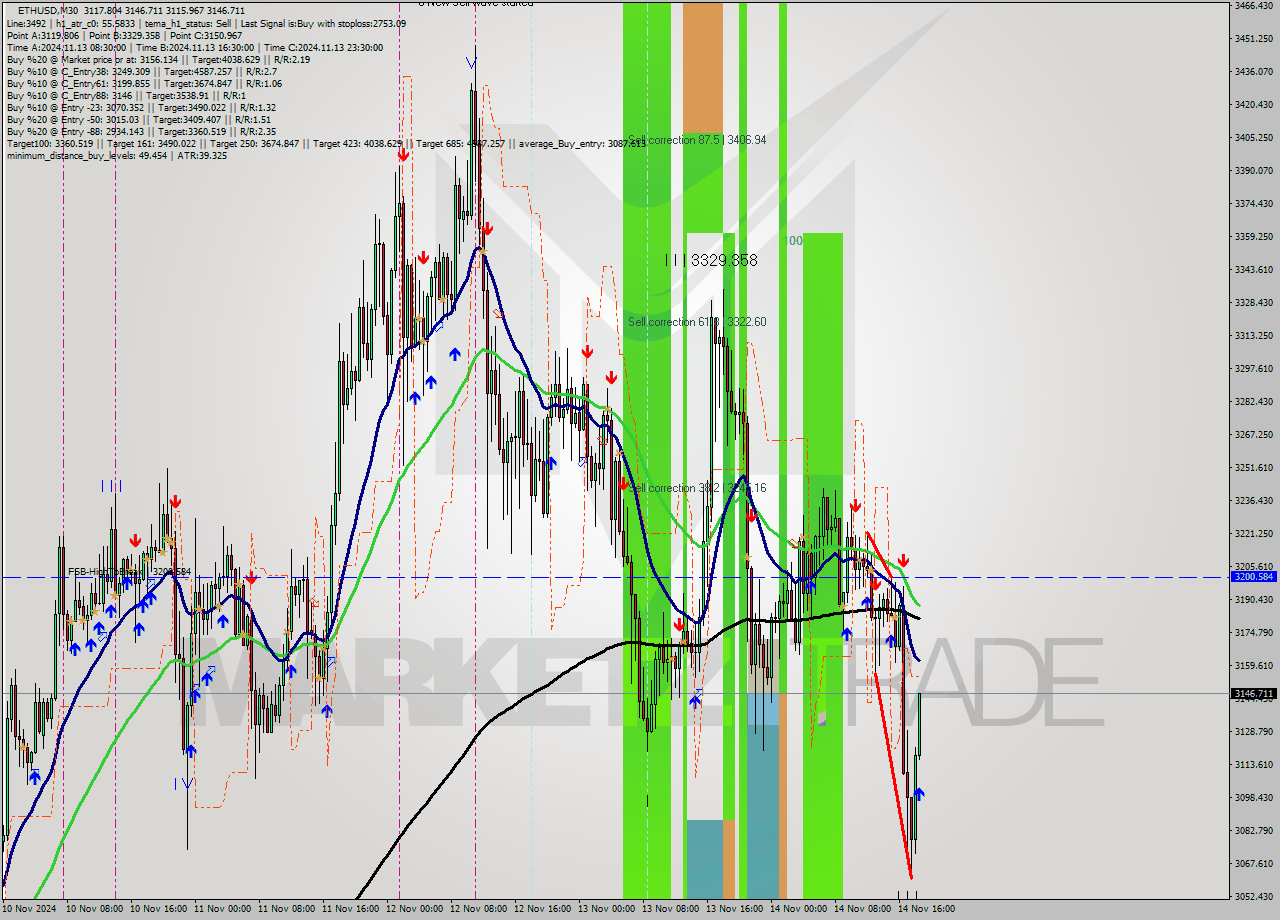Click the '13 Nov 08:00' time axis label
Viewport: 1280px width, 920px height.
point(670,909)
